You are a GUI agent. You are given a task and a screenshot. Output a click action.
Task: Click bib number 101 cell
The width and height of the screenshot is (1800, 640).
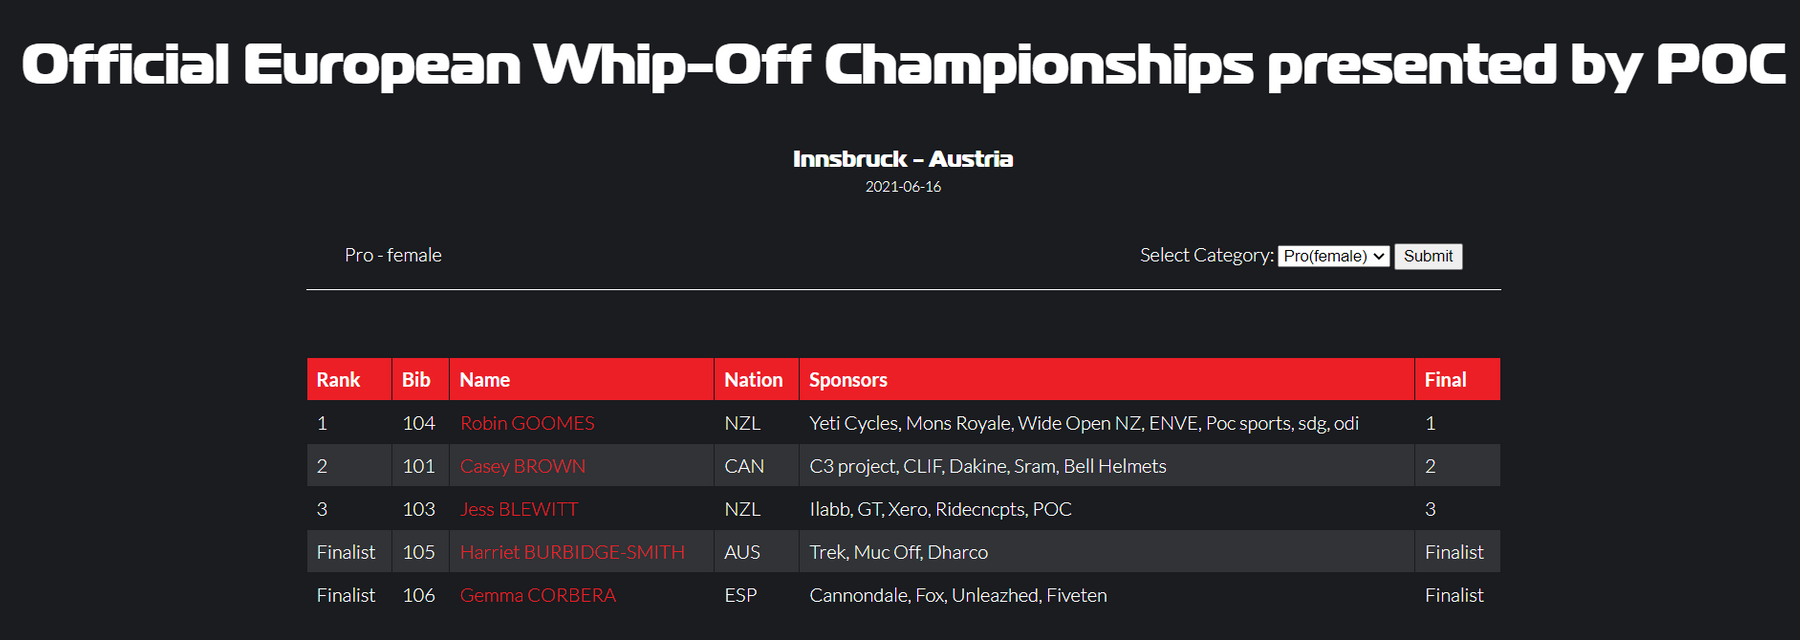click(x=419, y=466)
